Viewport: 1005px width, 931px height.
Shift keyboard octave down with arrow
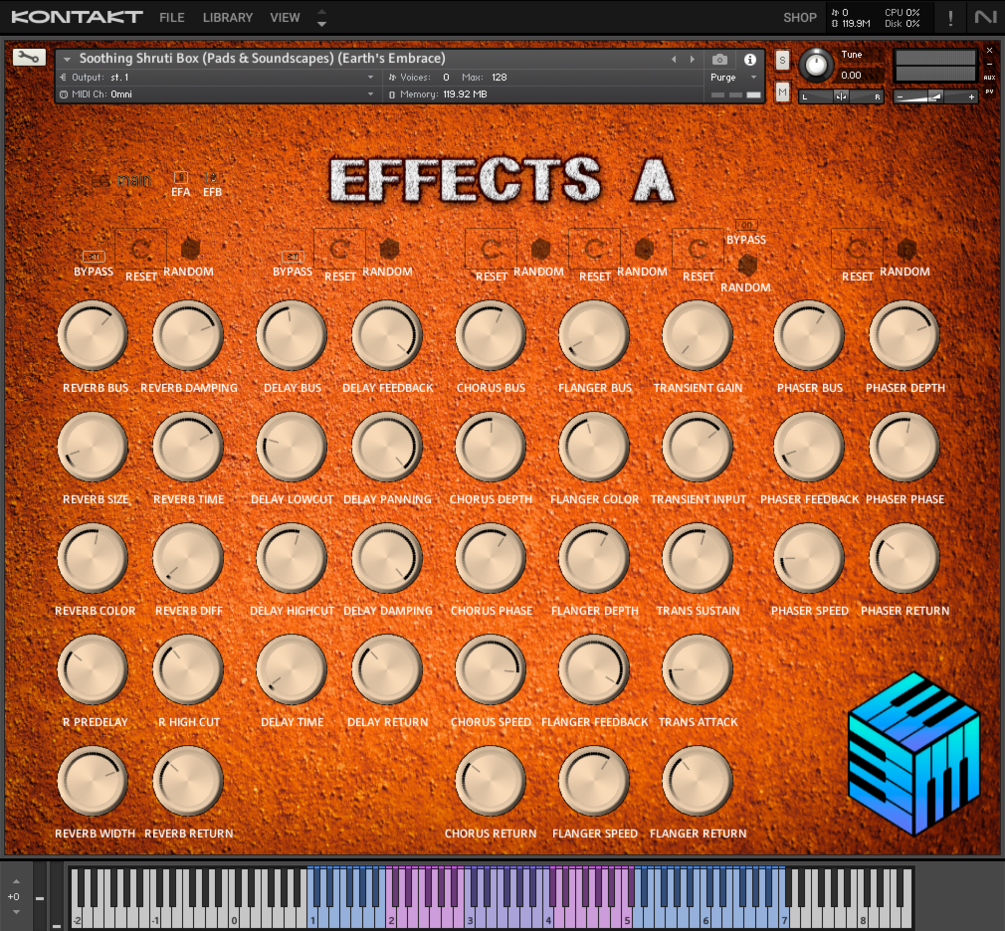click(16, 912)
